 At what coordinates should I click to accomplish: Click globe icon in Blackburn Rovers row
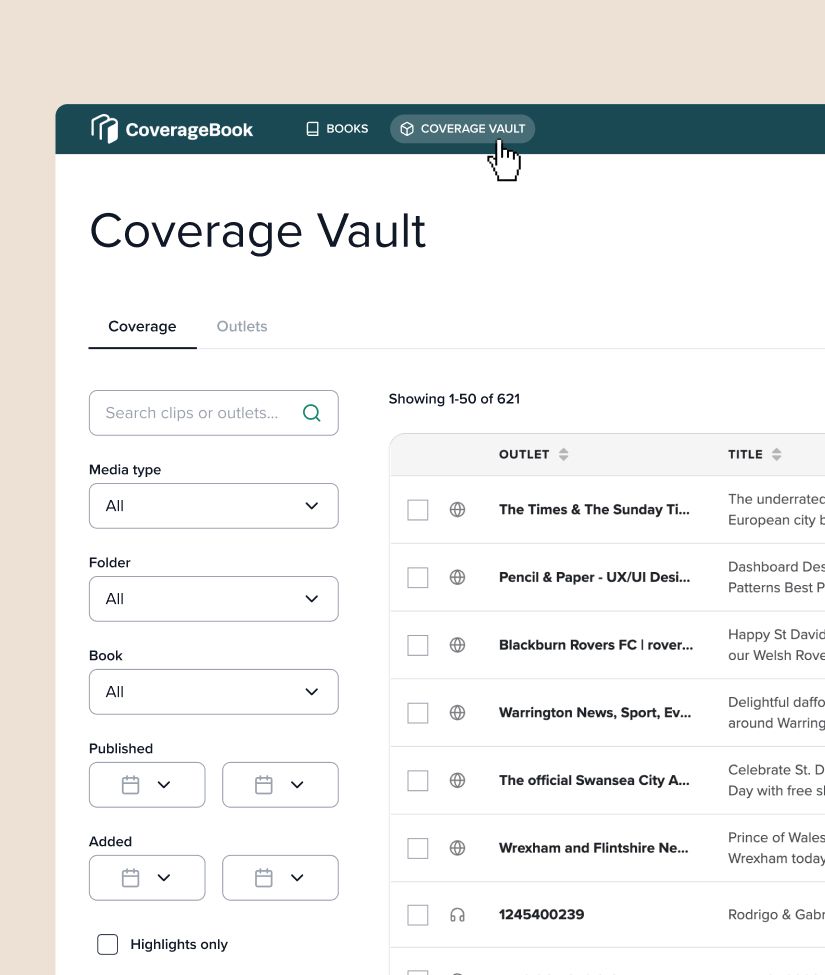pos(458,645)
